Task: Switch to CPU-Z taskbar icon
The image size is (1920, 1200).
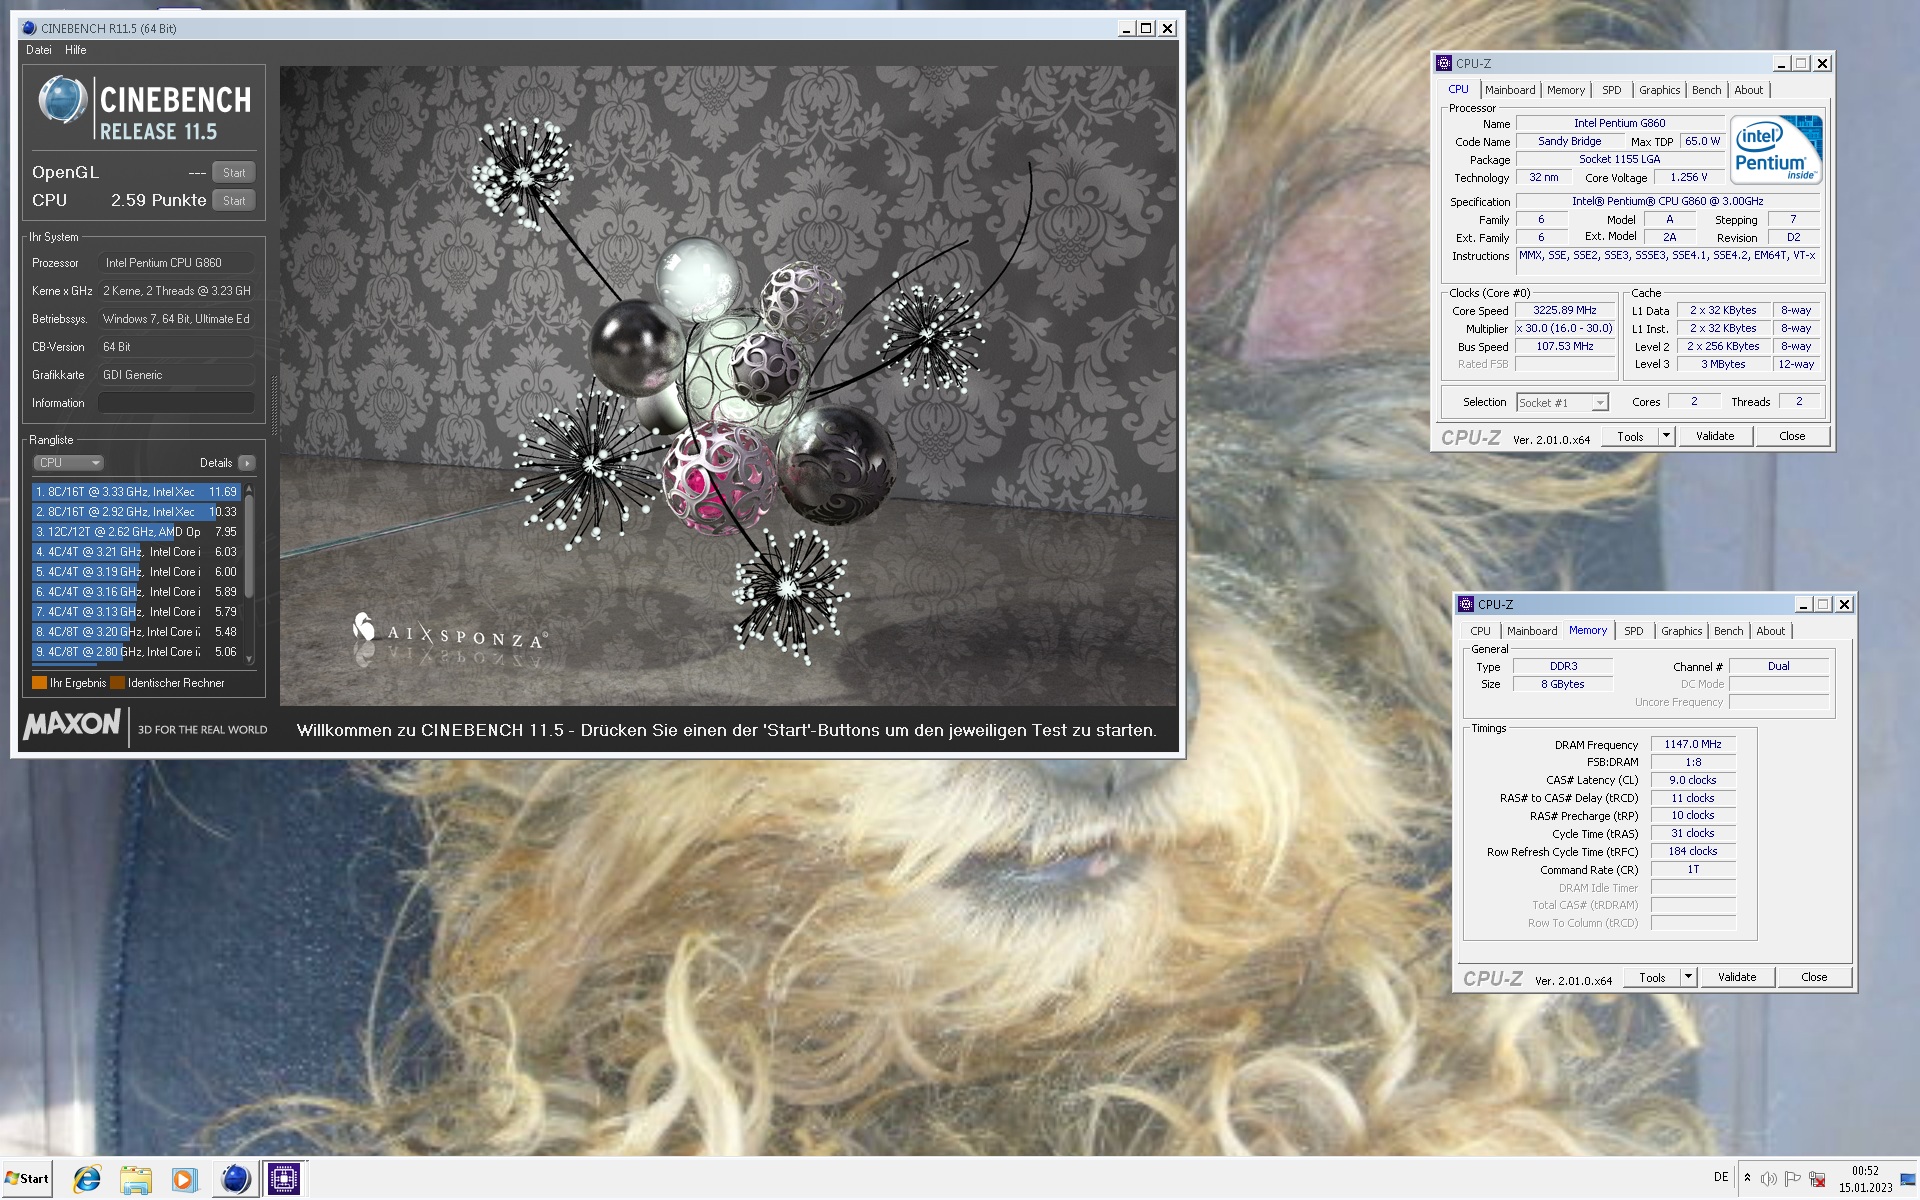Action: [x=284, y=1179]
